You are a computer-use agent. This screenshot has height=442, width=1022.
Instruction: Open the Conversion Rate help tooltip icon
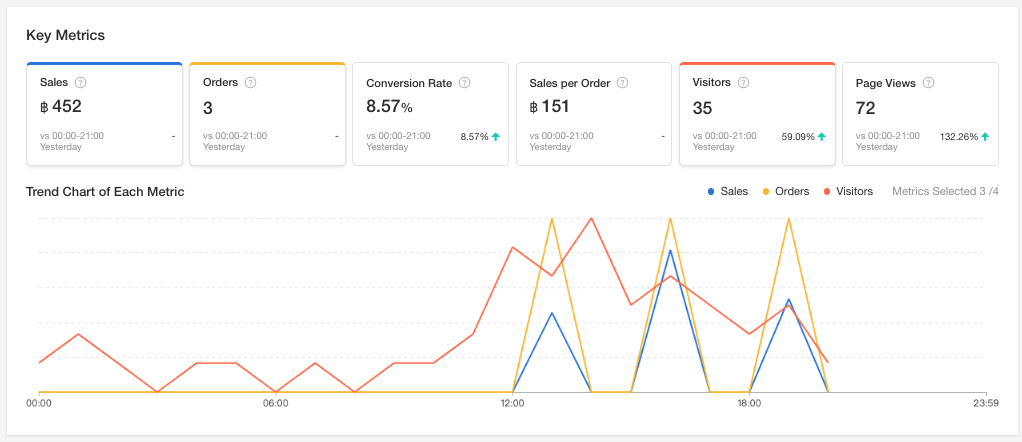tap(465, 83)
